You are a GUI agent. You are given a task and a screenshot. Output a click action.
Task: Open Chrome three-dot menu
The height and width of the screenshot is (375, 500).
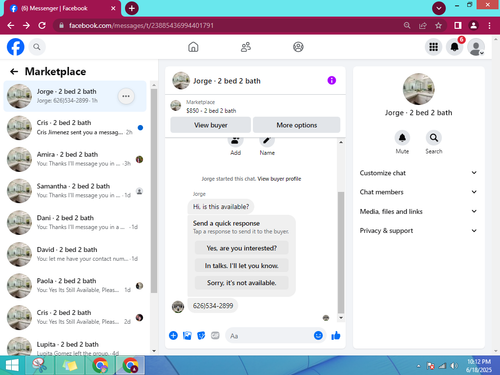pos(489,25)
